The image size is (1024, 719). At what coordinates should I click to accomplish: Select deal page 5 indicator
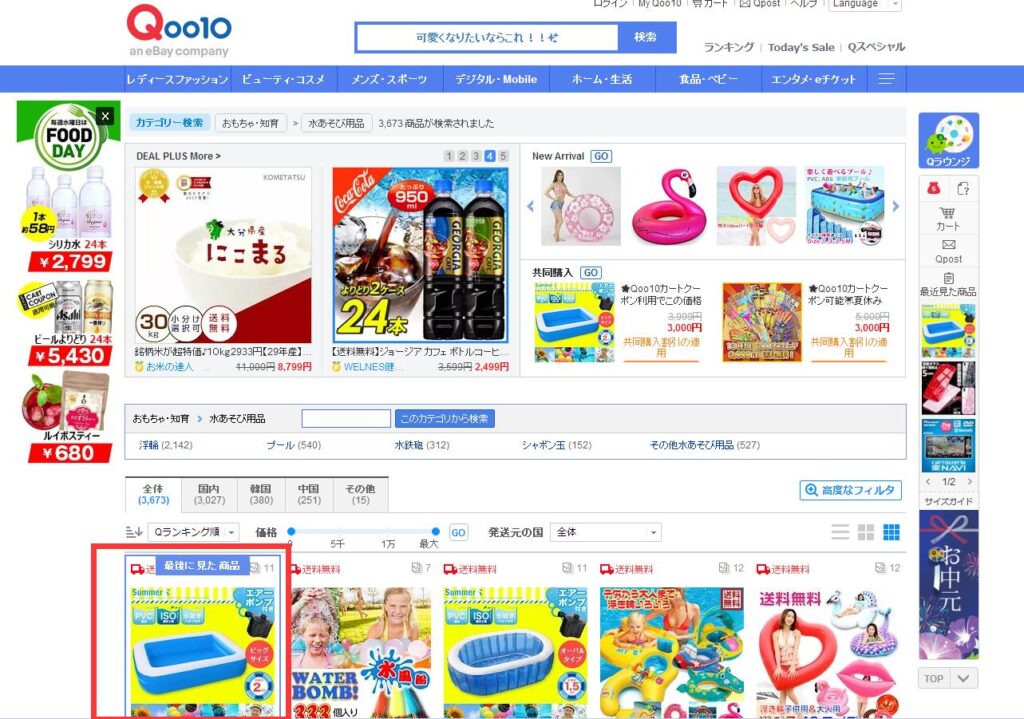click(x=503, y=156)
